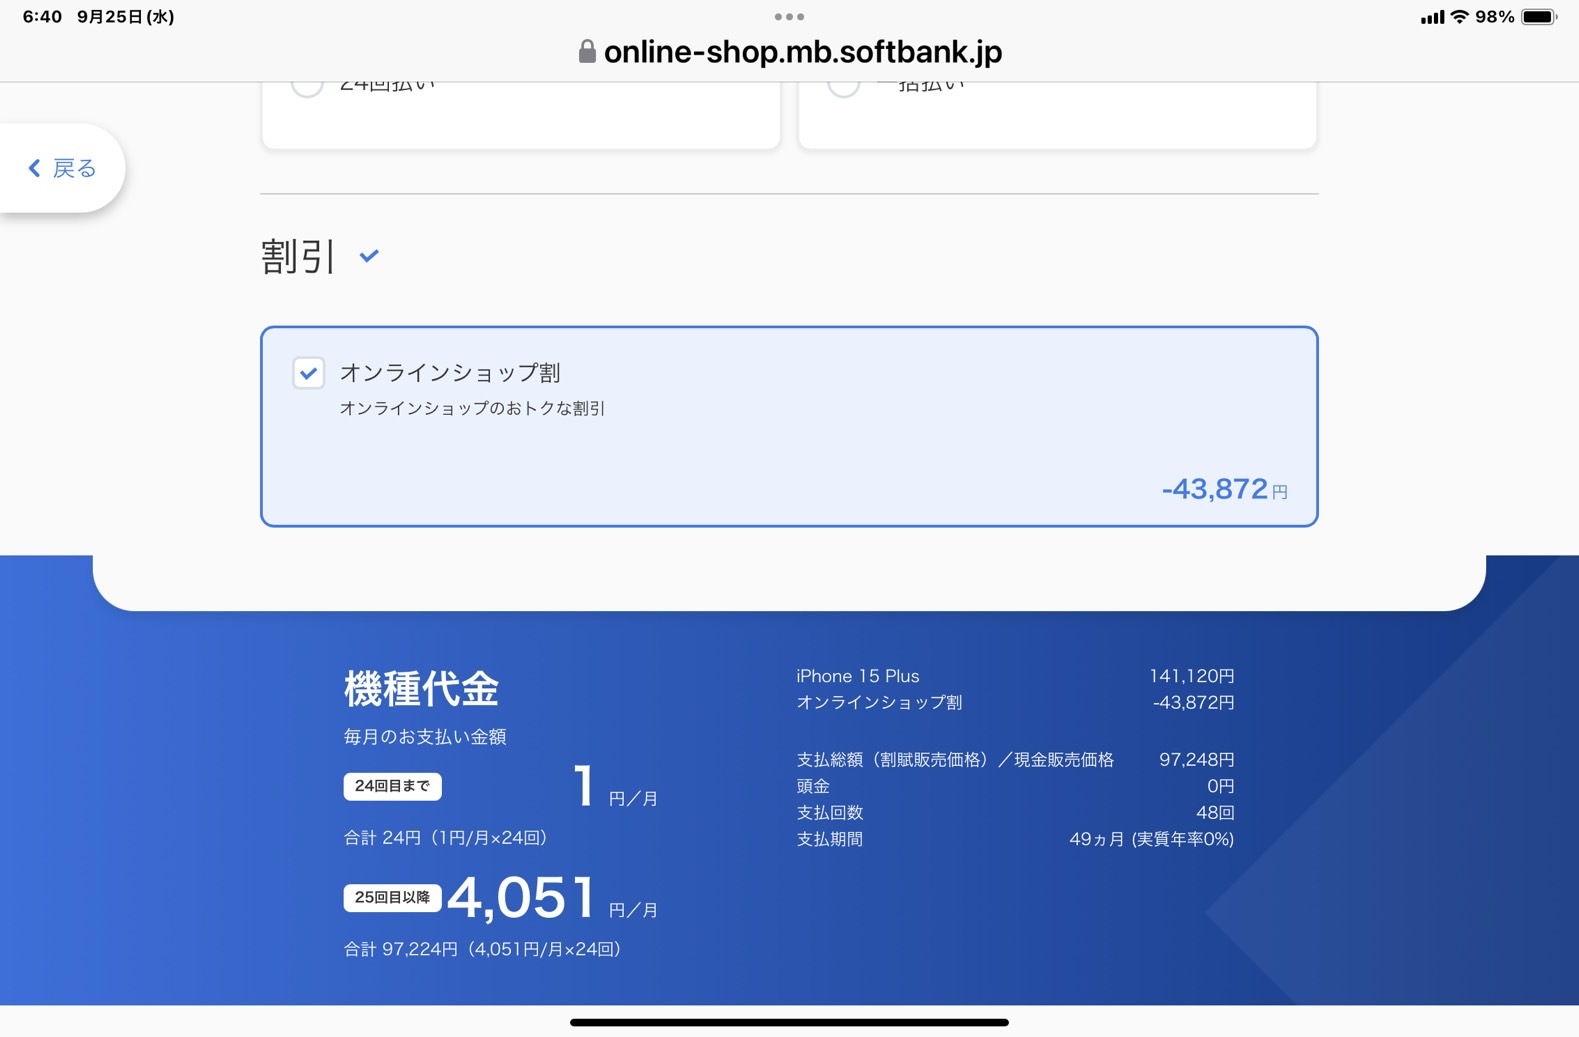
Task: Tap the Wi-Fi icon in the status bar
Action: click(x=1459, y=17)
